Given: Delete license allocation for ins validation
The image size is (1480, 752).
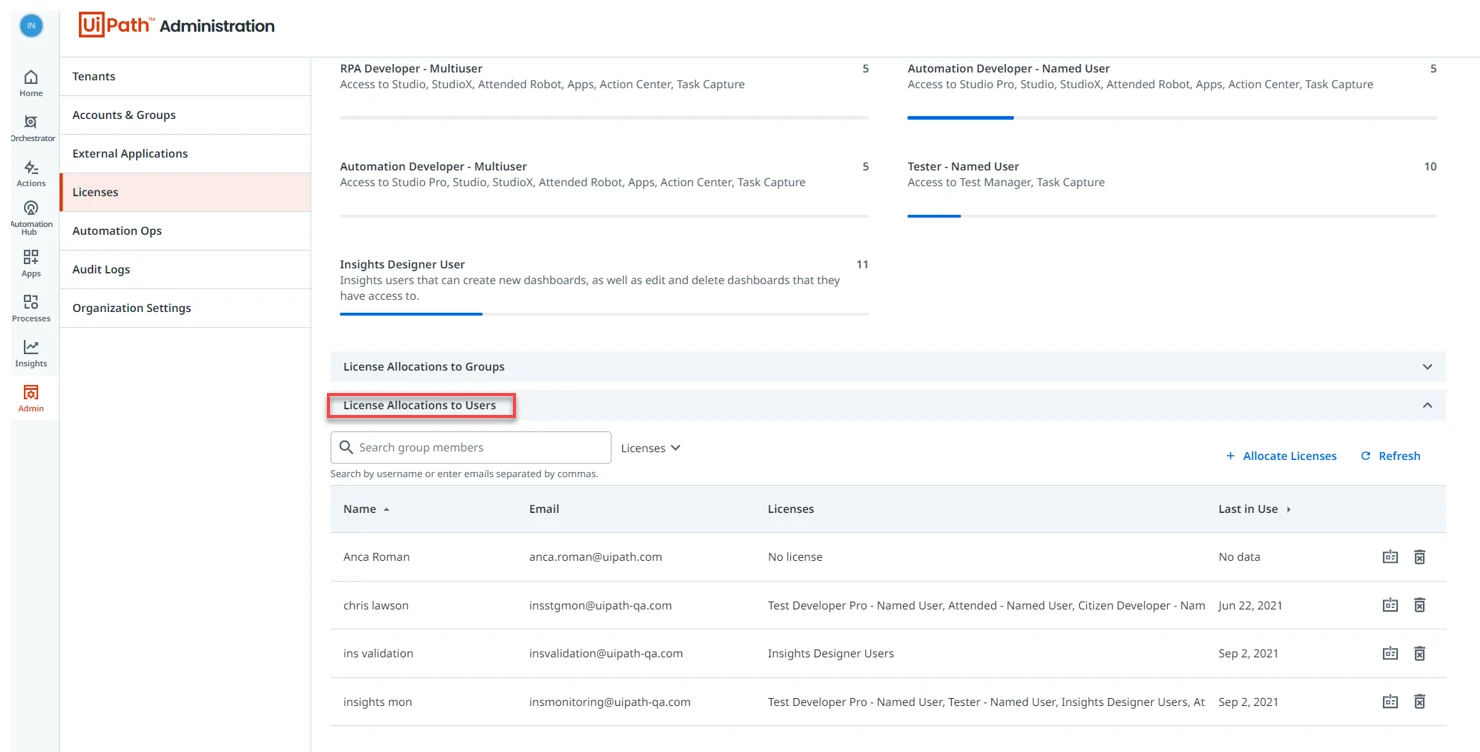Looking at the screenshot, I should (1419, 653).
